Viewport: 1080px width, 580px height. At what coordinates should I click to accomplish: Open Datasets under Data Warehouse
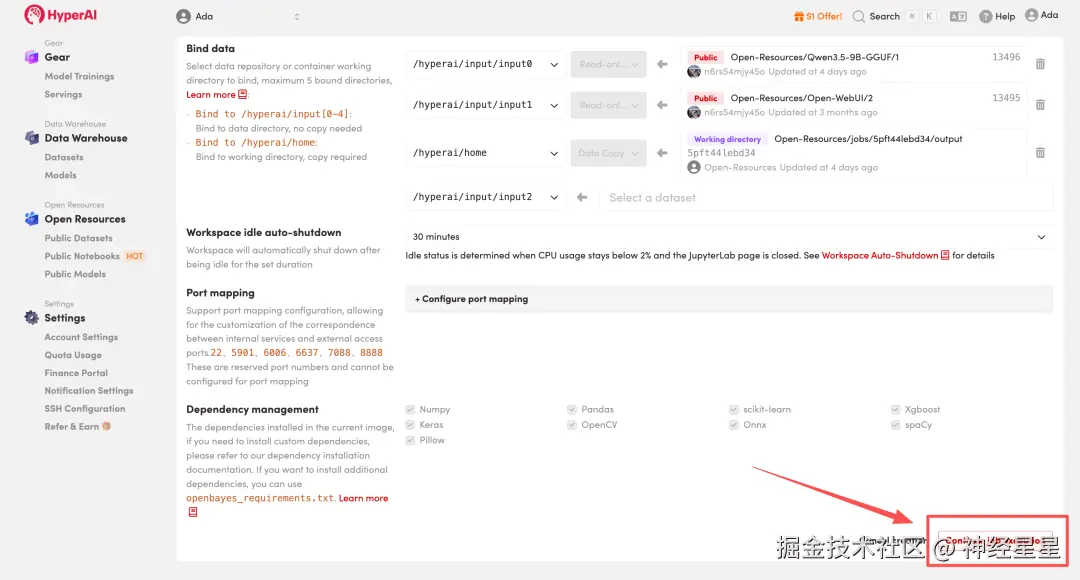point(64,157)
